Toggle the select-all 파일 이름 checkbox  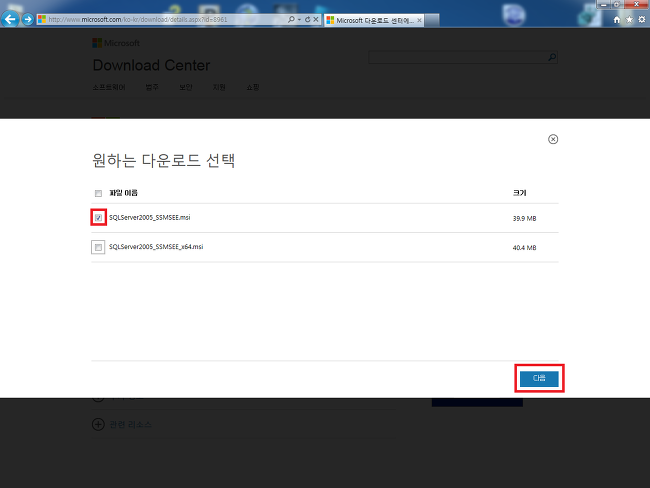(98, 193)
